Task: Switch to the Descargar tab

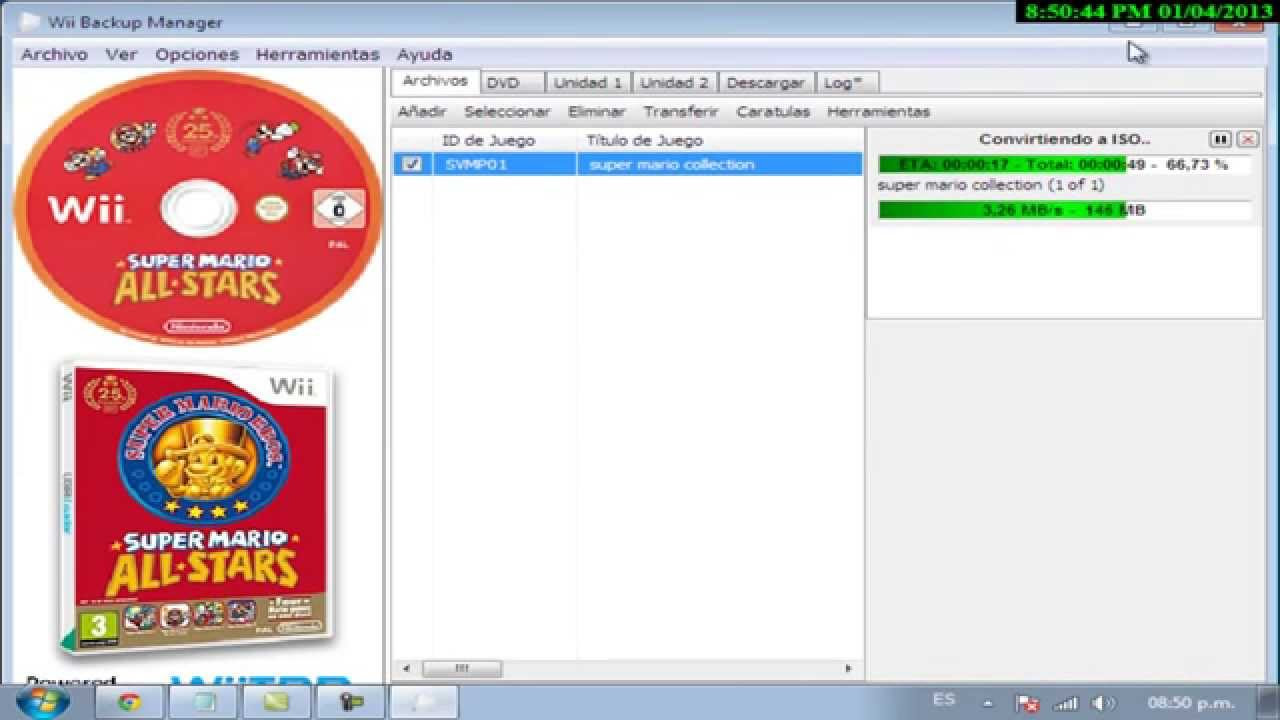Action: 766,83
